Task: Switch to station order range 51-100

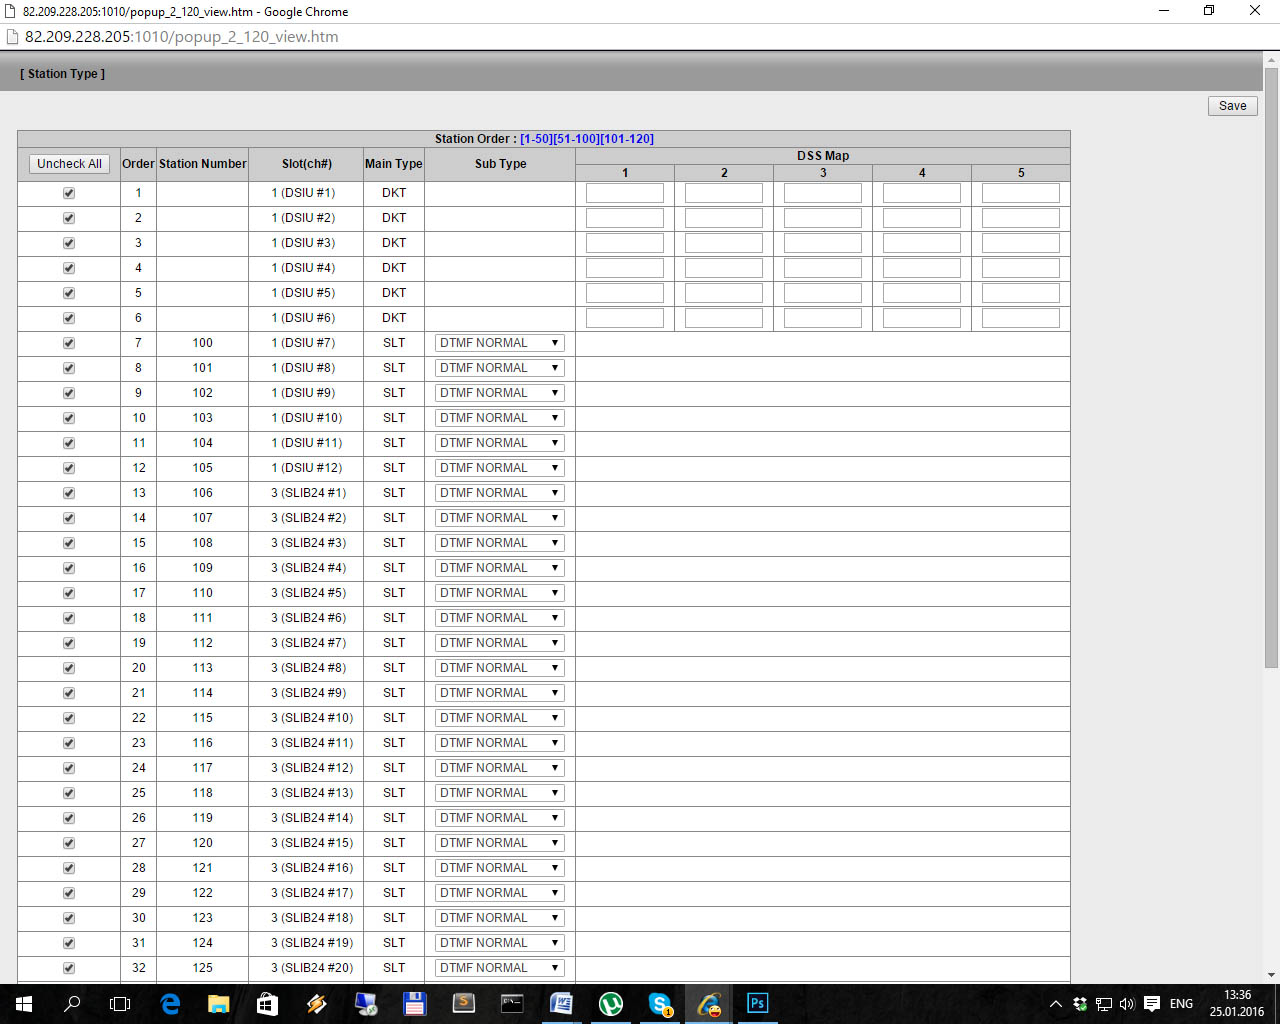Action: click(576, 139)
